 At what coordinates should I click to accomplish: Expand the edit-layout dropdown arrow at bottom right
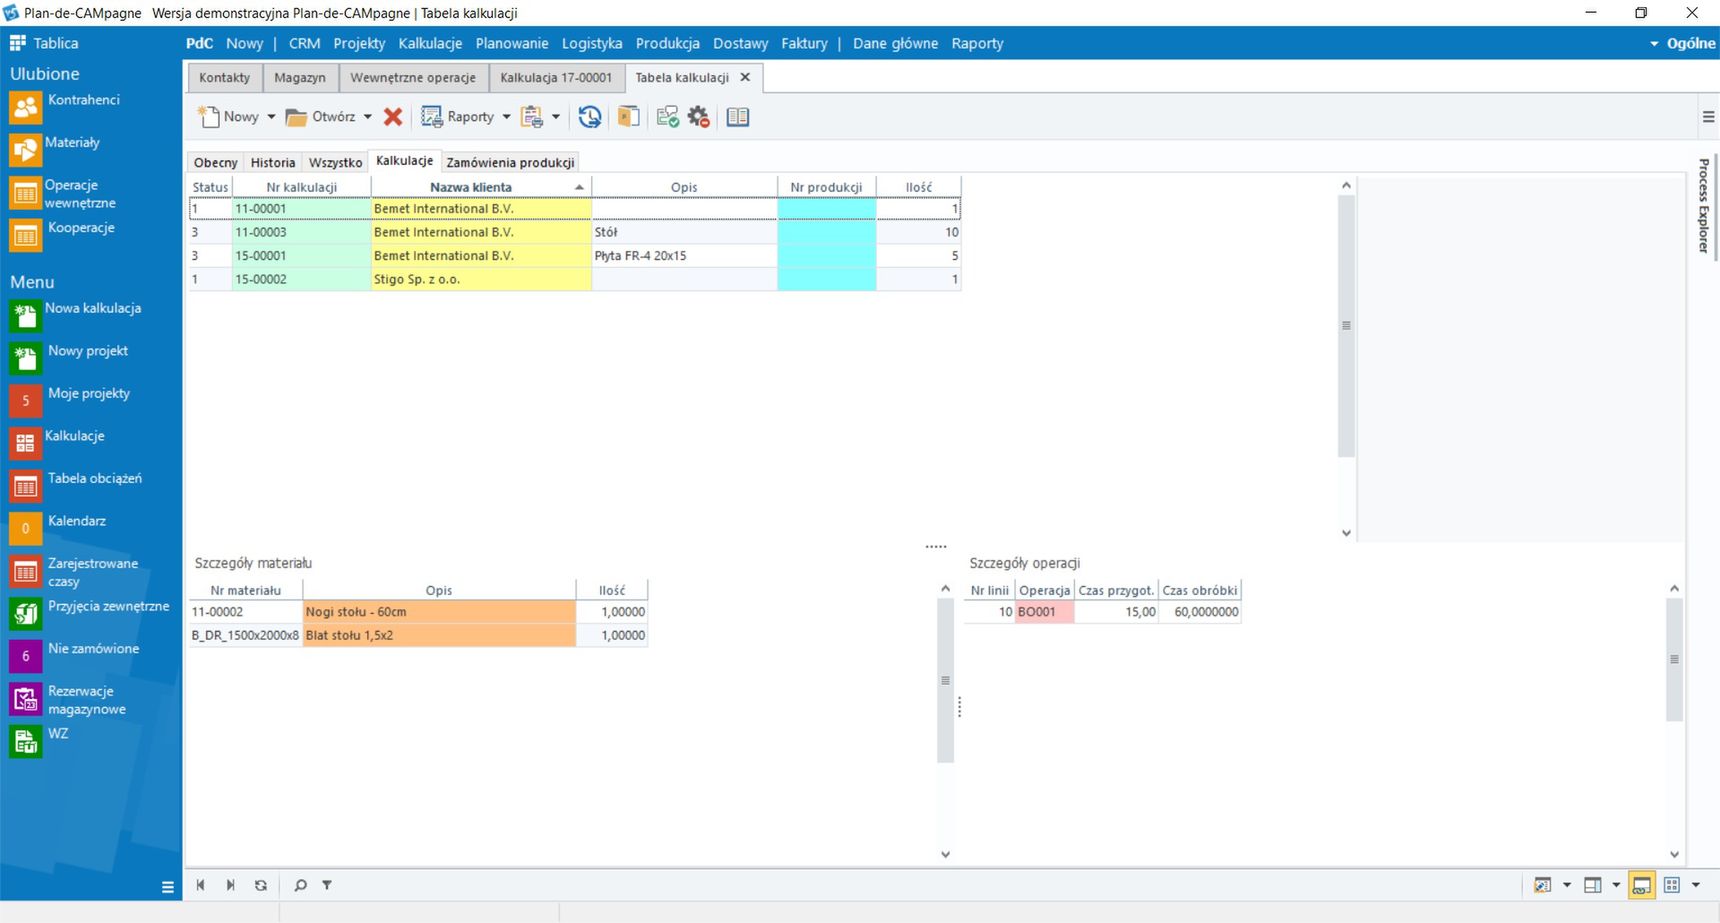click(x=1567, y=885)
